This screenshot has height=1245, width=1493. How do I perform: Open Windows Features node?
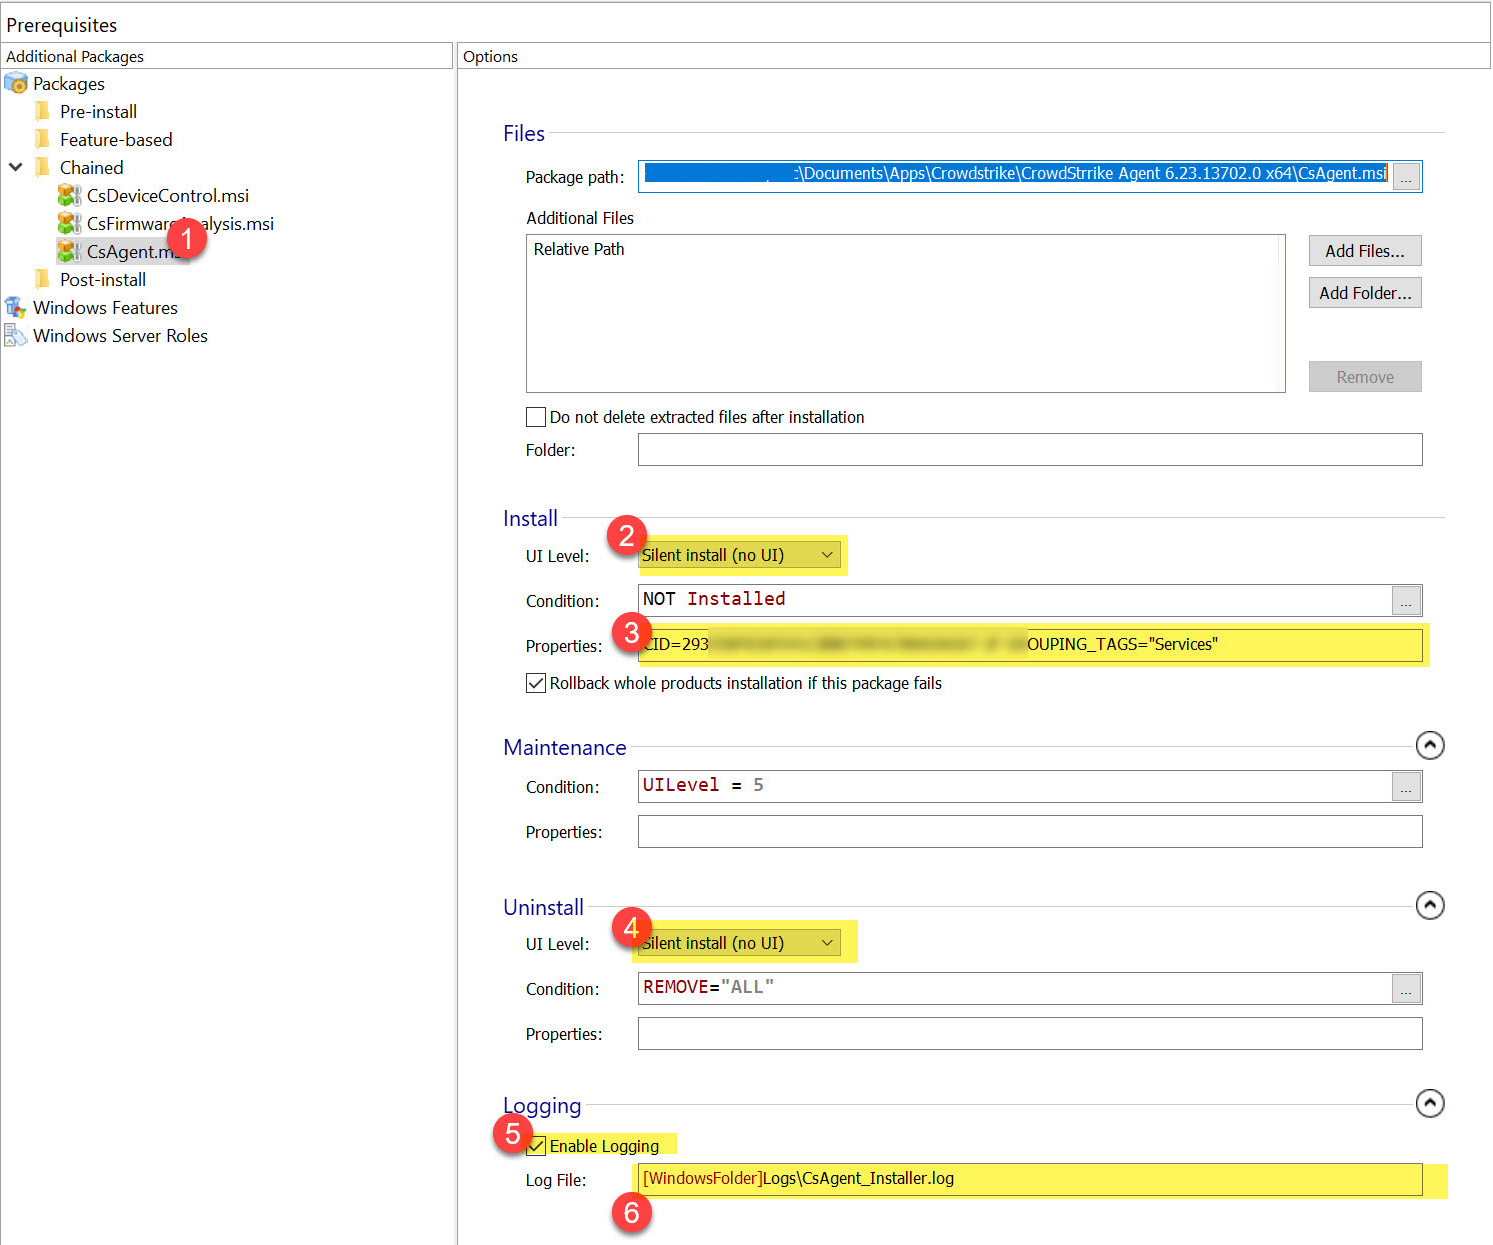105,308
